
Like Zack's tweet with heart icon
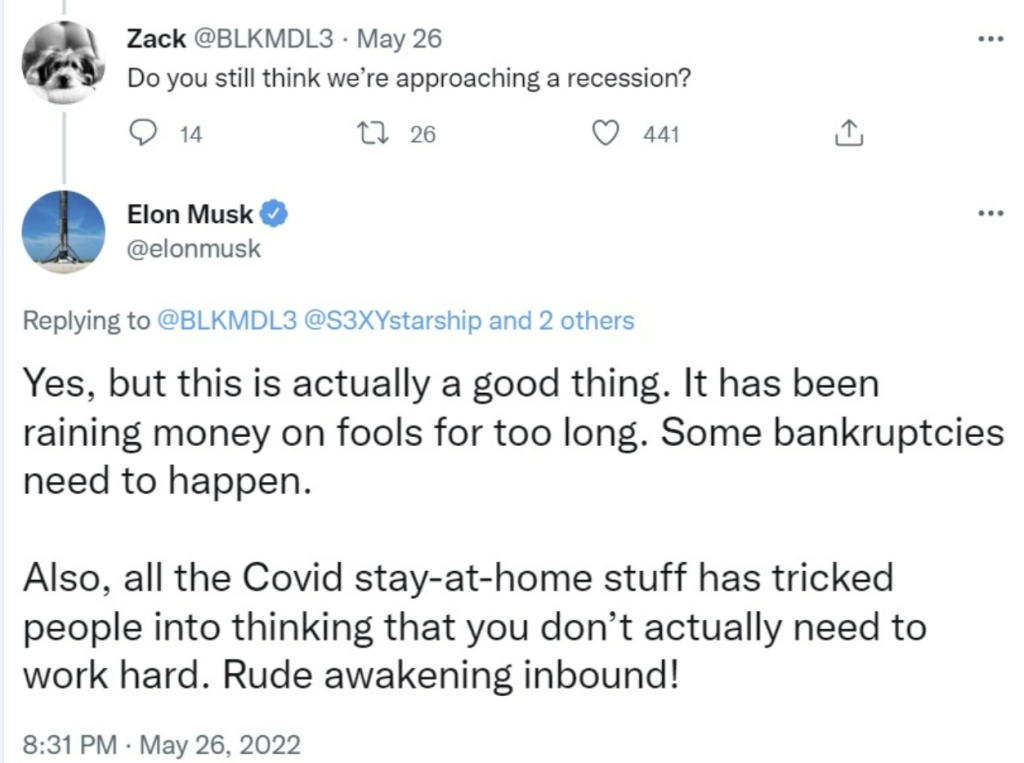[605, 133]
